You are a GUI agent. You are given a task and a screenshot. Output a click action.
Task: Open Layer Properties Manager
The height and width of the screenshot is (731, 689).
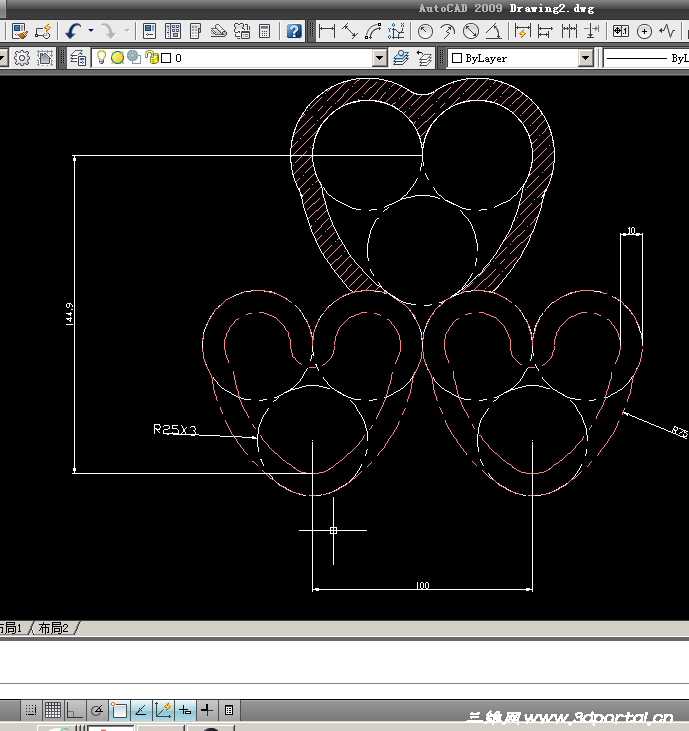(x=78, y=58)
